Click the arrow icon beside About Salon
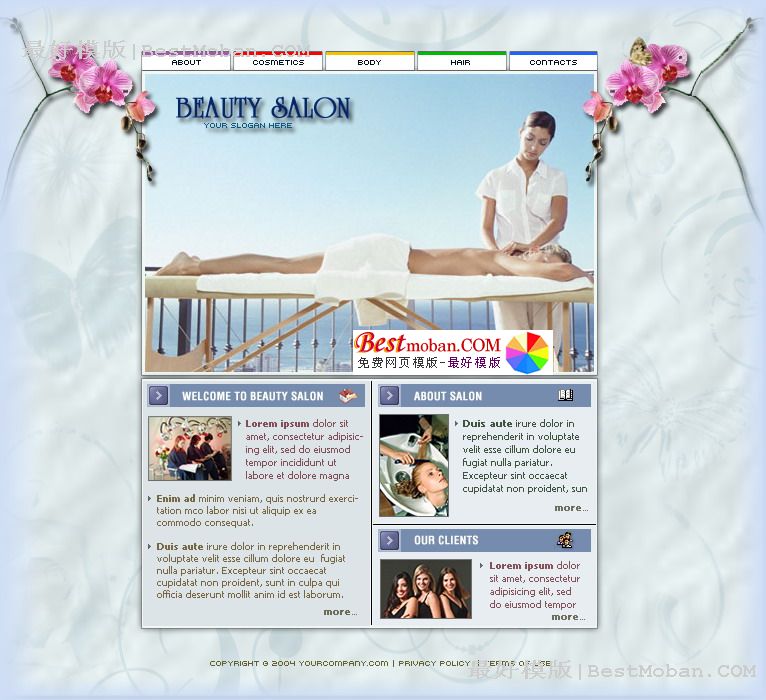Image resolution: width=766 pixels, height=700 pixels. pos(389,395)
